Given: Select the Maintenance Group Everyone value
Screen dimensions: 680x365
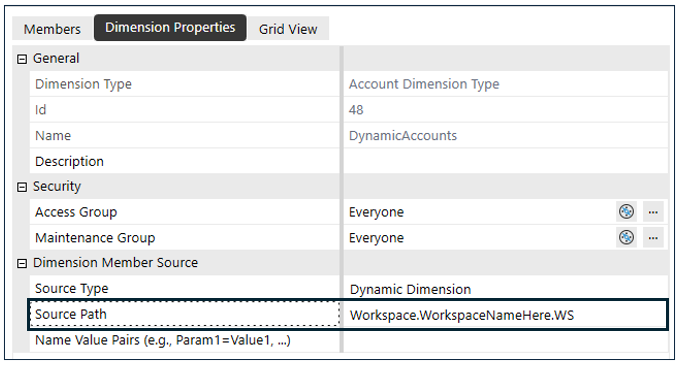Looking at the screenshot, I should (376, 238).
